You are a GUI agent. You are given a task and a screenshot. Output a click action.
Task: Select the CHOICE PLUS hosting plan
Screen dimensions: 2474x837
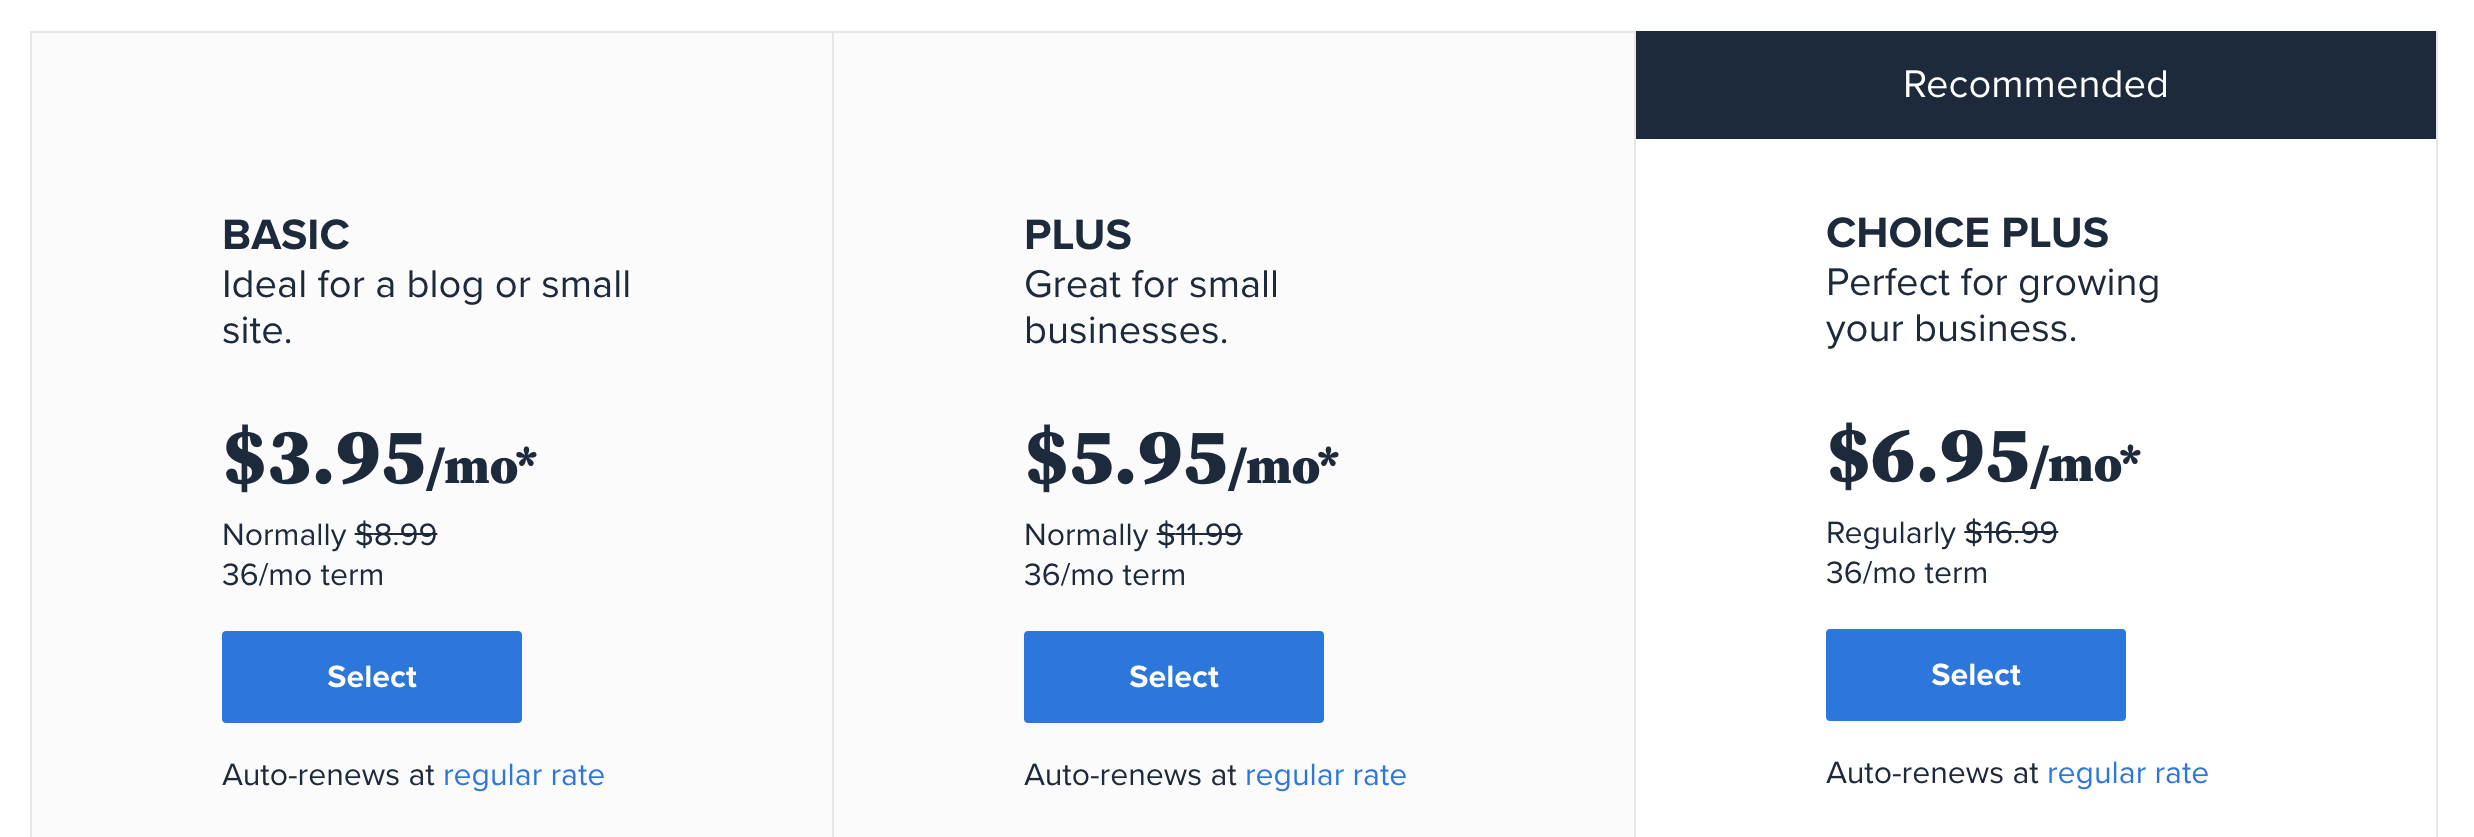(x=1976, y=675)
